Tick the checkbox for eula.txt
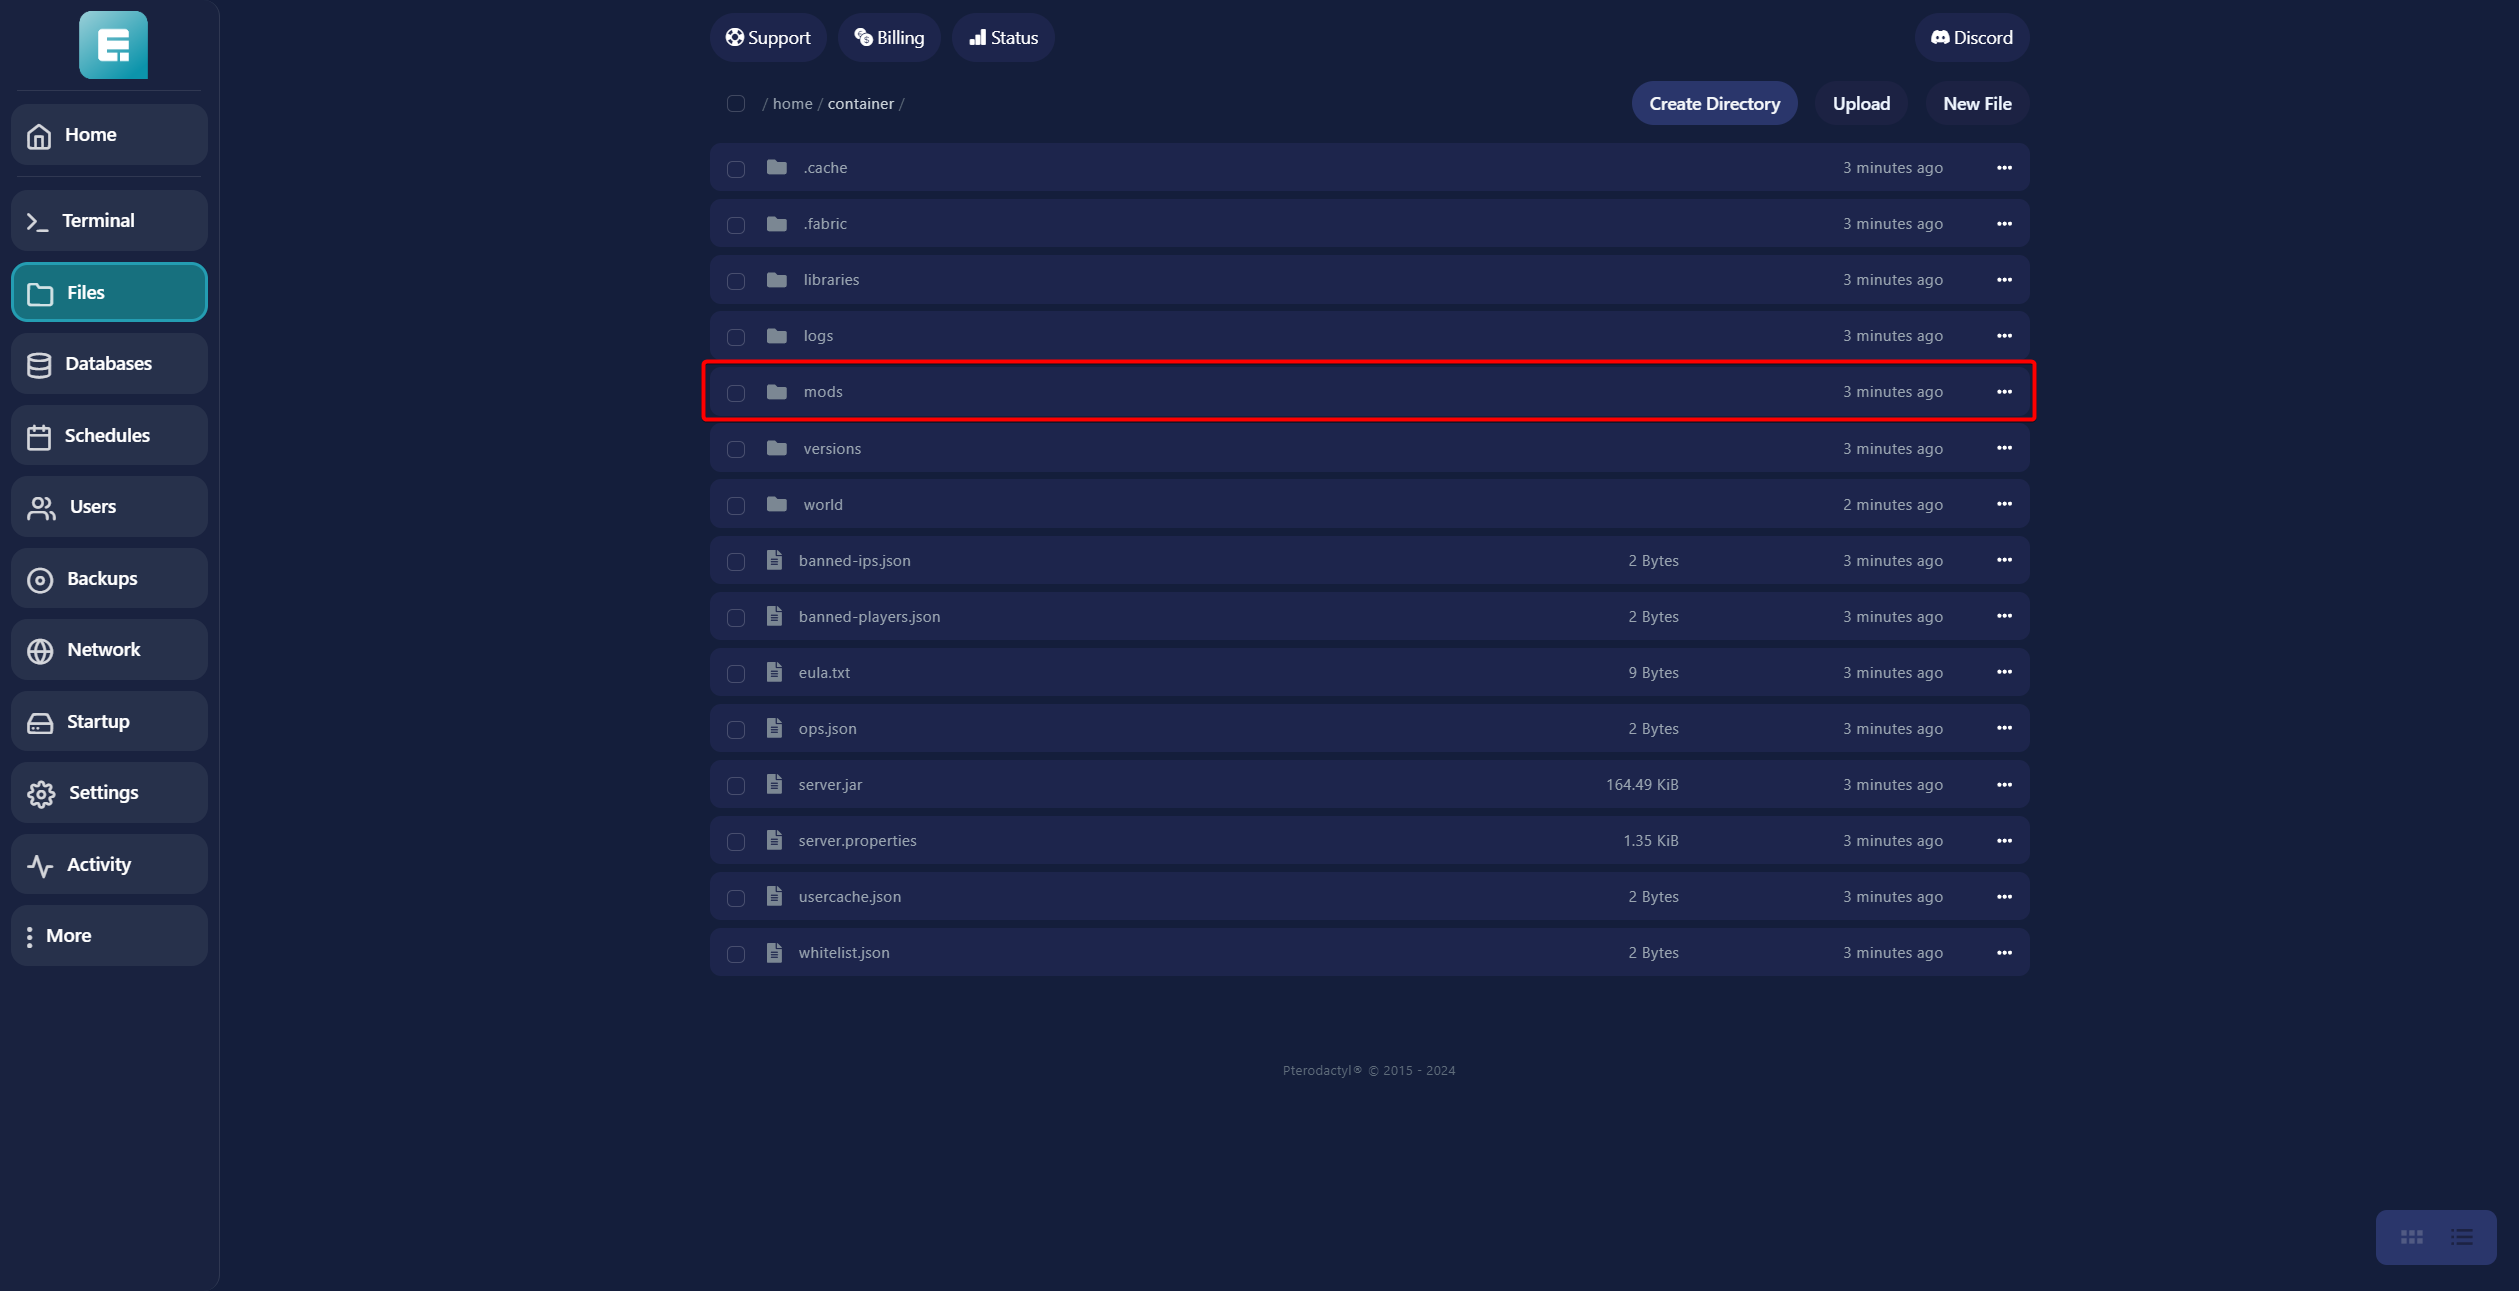 point(736,673)
